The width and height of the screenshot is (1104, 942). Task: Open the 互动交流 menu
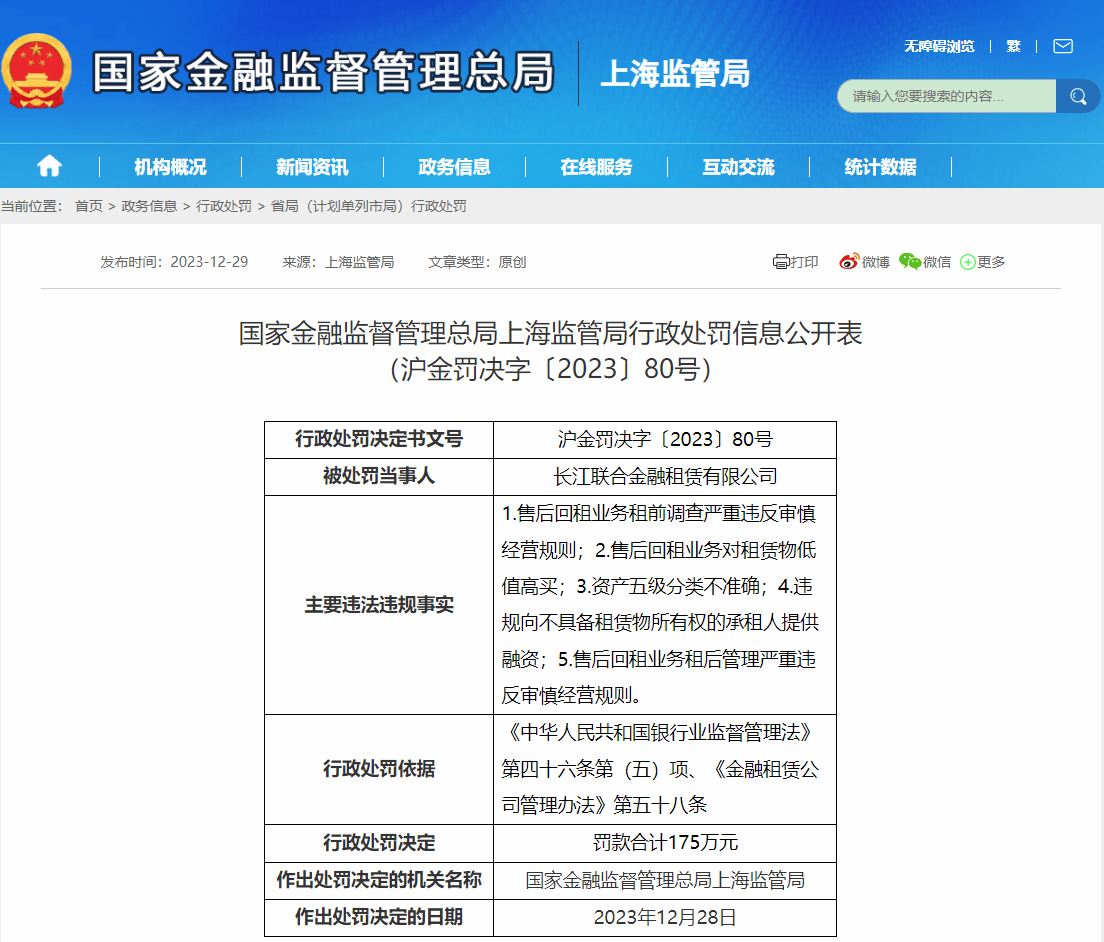(738, 167)
